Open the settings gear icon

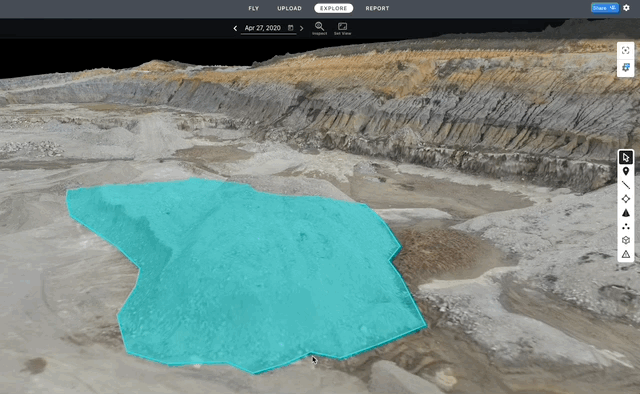click(x=627, y=8)
